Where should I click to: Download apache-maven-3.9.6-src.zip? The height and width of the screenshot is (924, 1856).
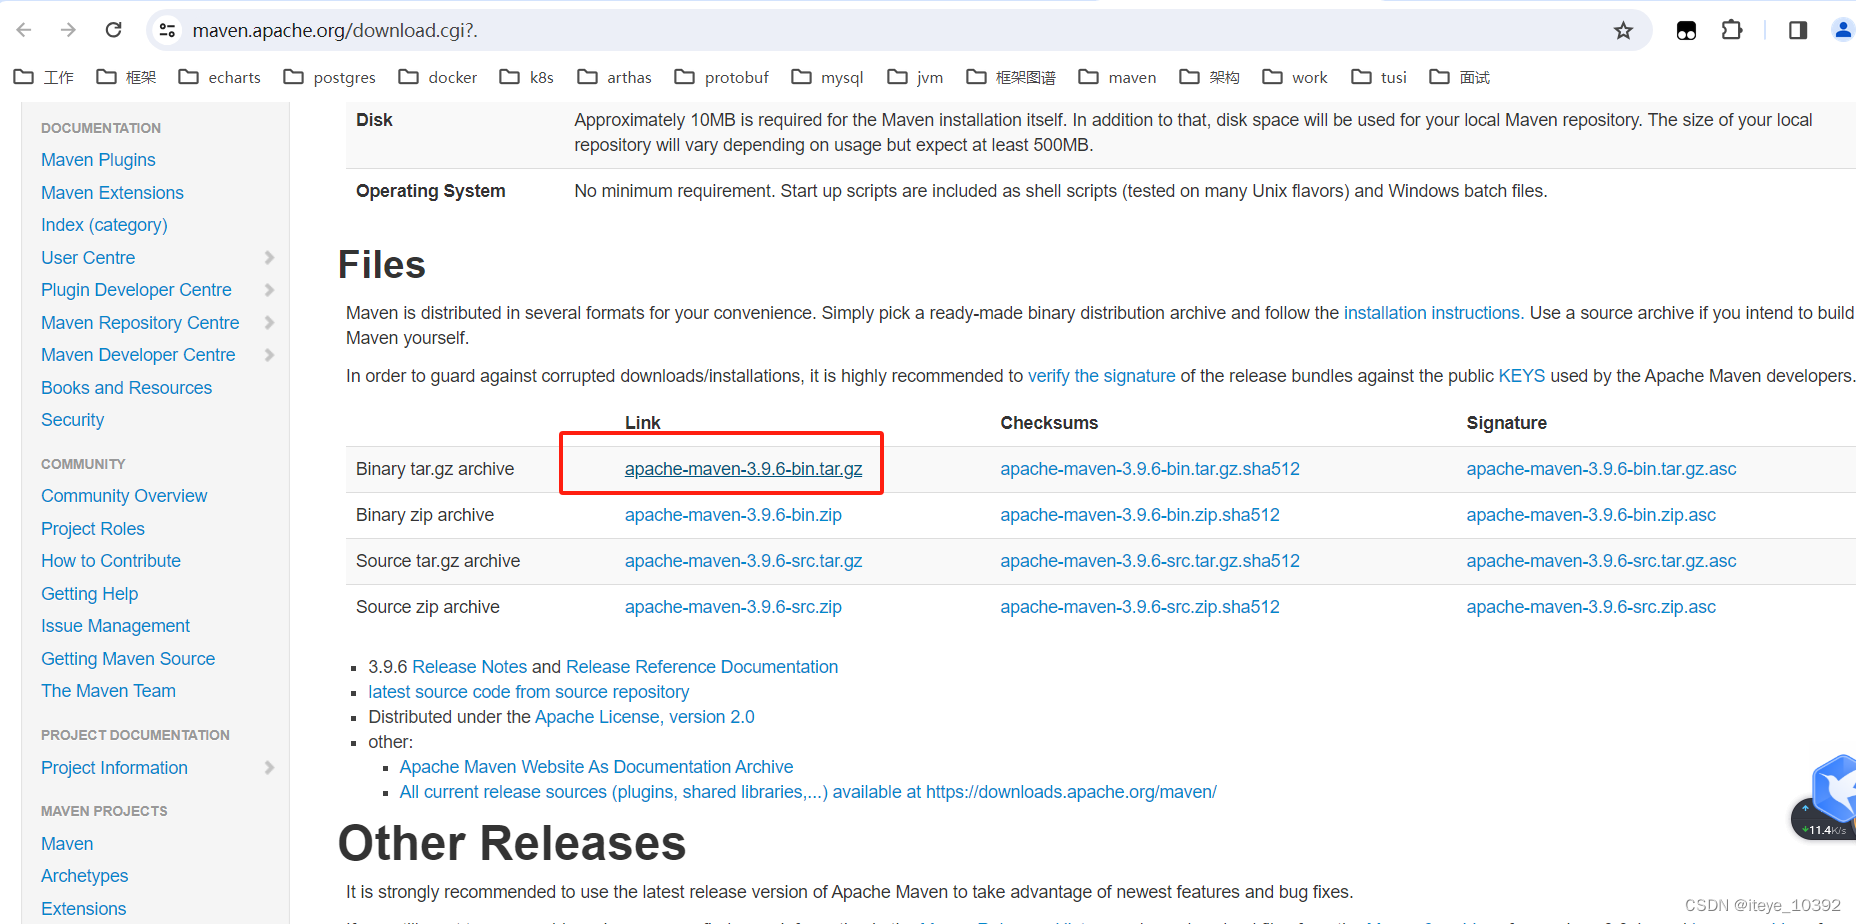tap(733, 607)
